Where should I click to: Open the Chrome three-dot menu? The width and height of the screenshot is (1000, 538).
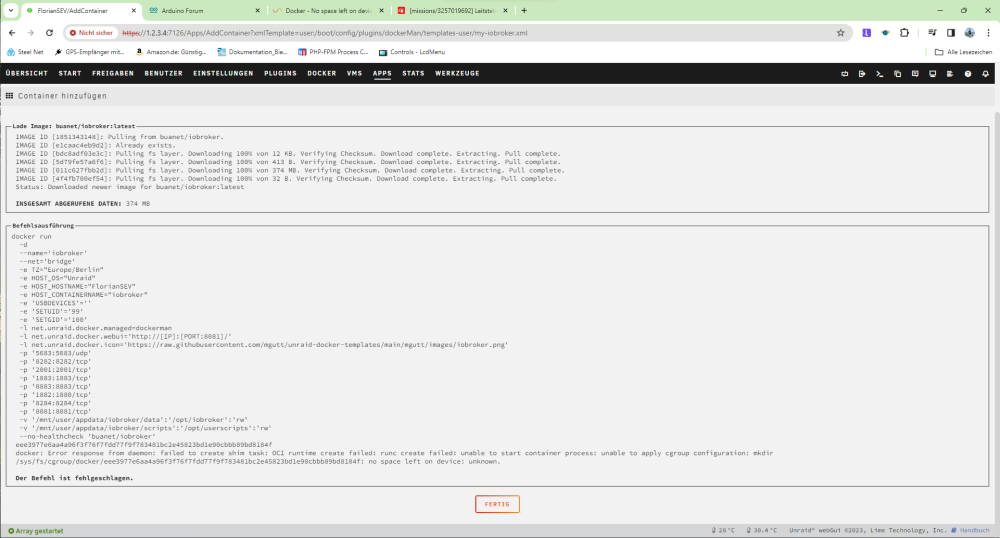pyautogui.click(x=988, y=33)
